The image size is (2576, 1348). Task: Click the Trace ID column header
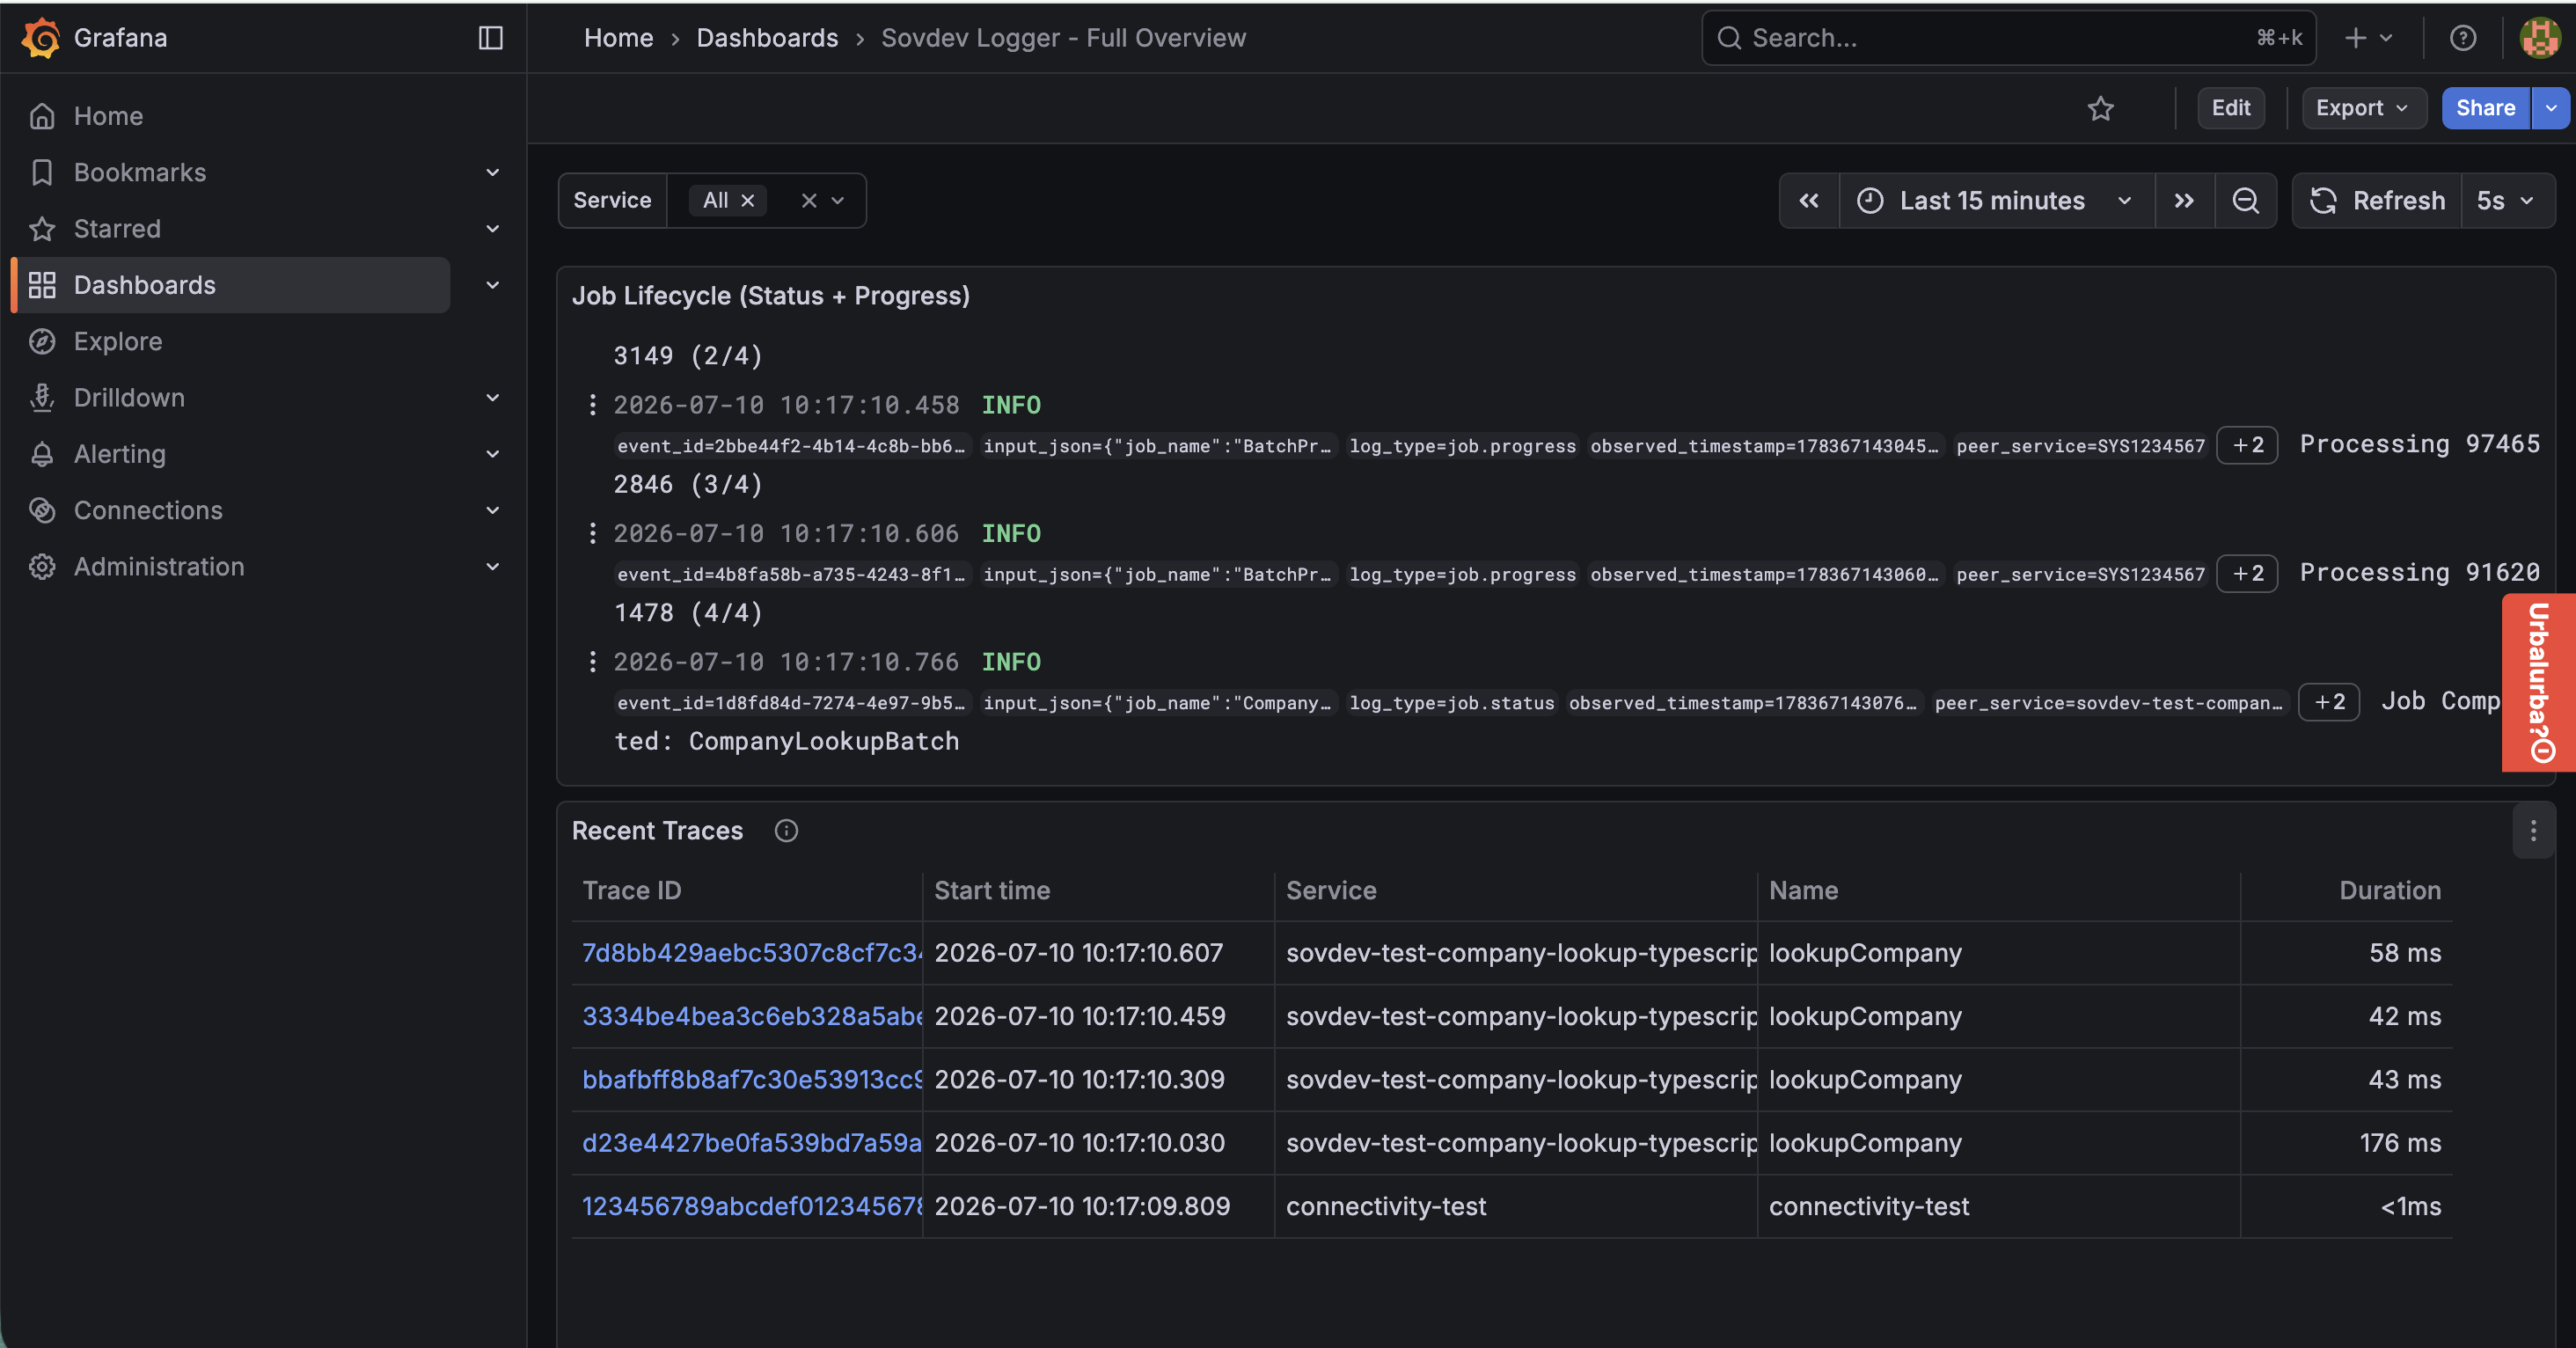tap(632, 891)
